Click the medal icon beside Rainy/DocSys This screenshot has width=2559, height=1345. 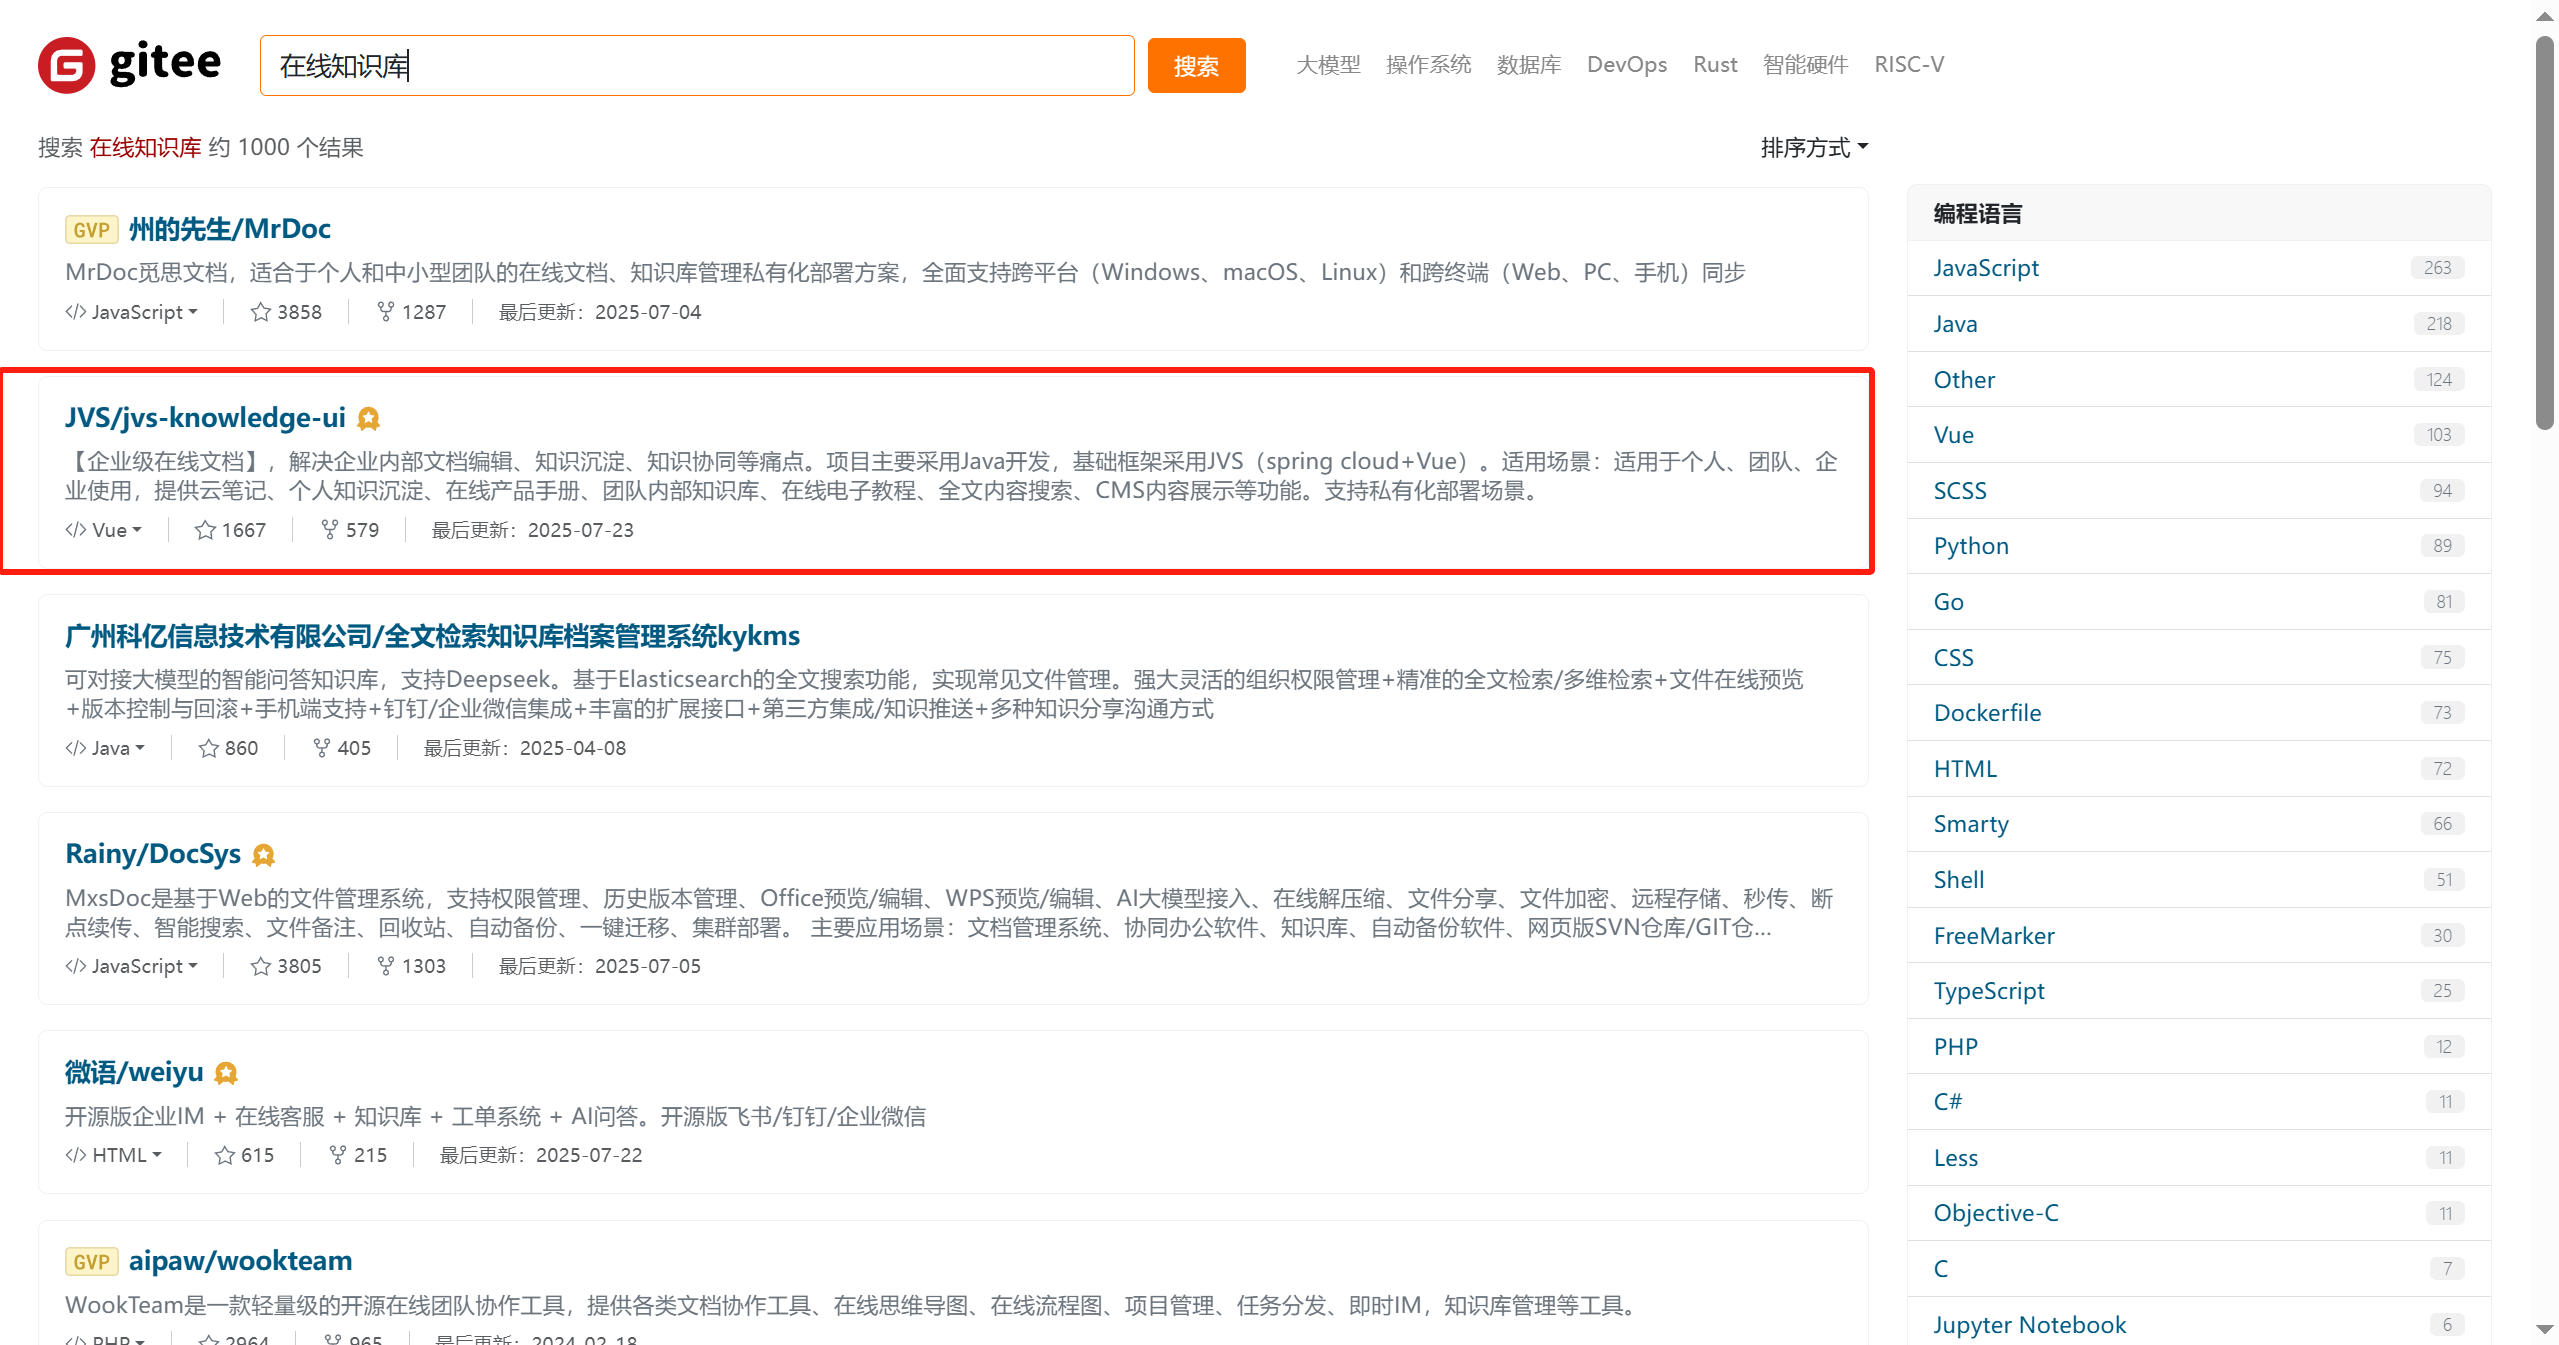(264, 855)
